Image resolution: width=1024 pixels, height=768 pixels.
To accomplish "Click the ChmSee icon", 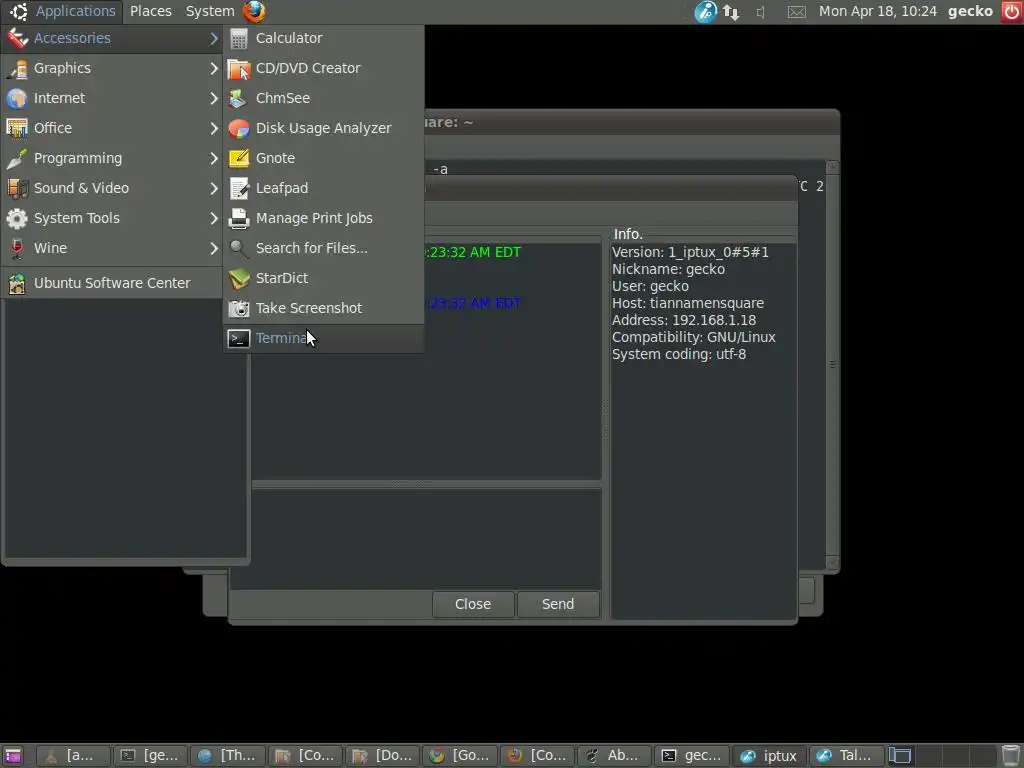I will tap(238, 99).
